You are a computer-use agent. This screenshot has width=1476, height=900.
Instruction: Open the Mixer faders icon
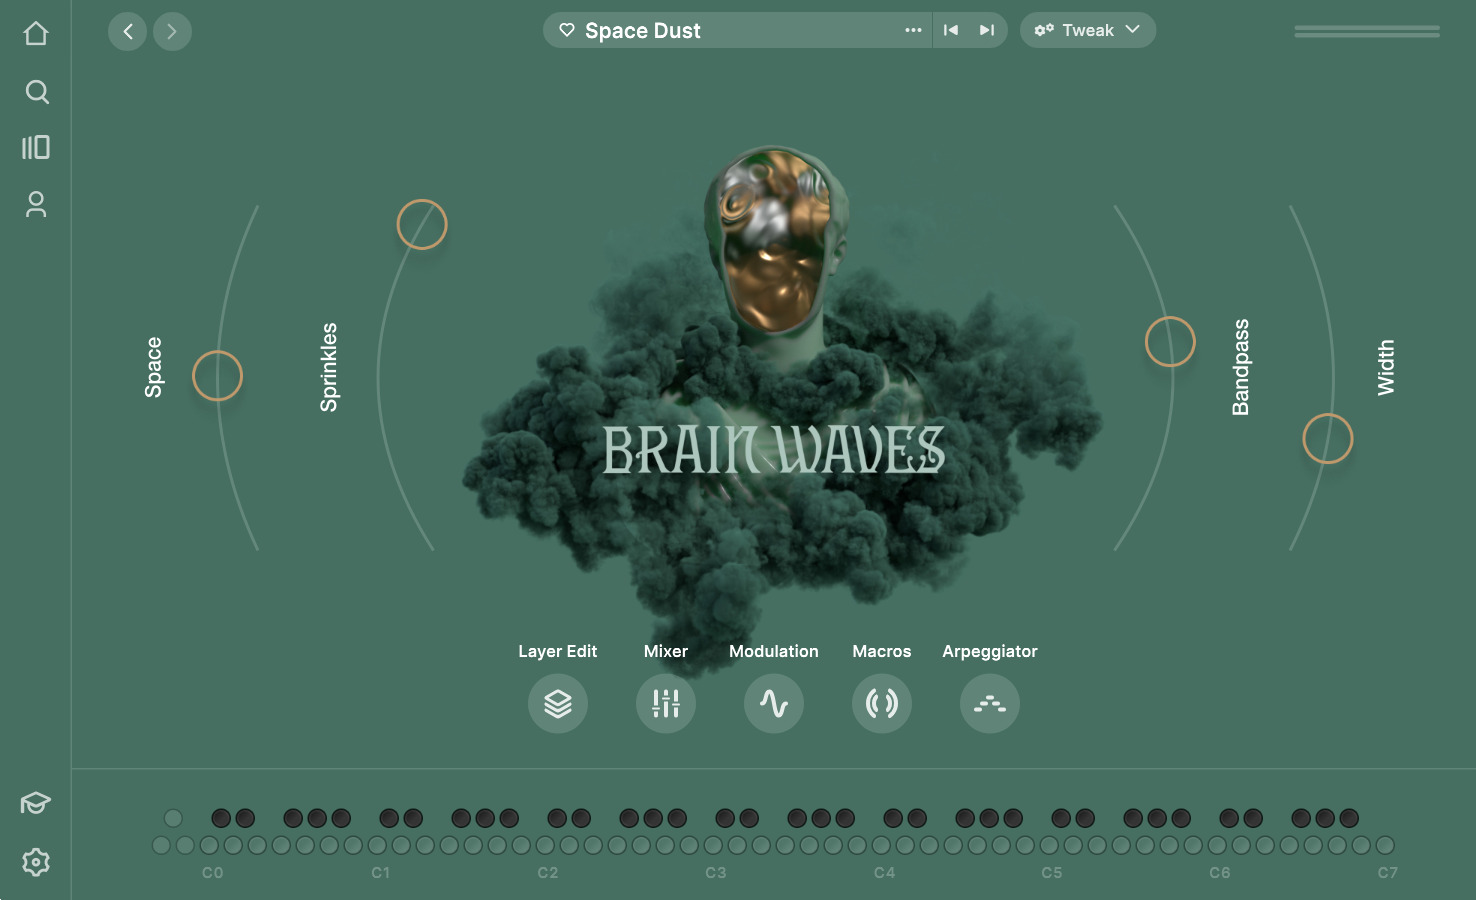tap(666, 703)
